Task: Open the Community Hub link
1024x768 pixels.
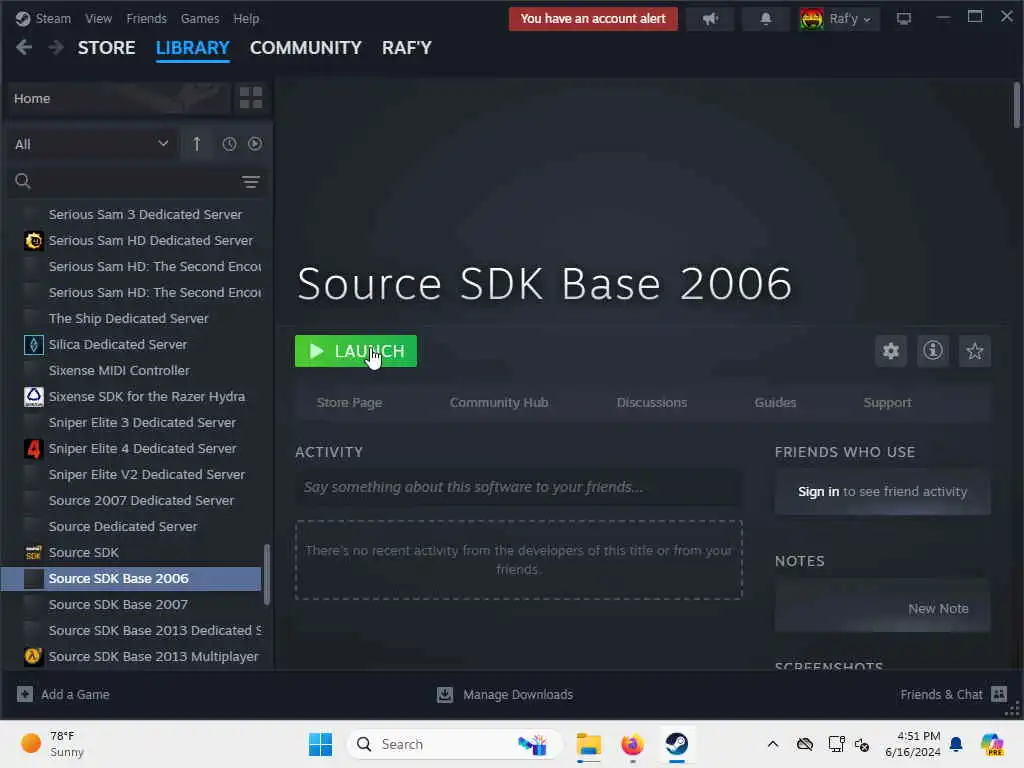Action: tap(499, 402)
